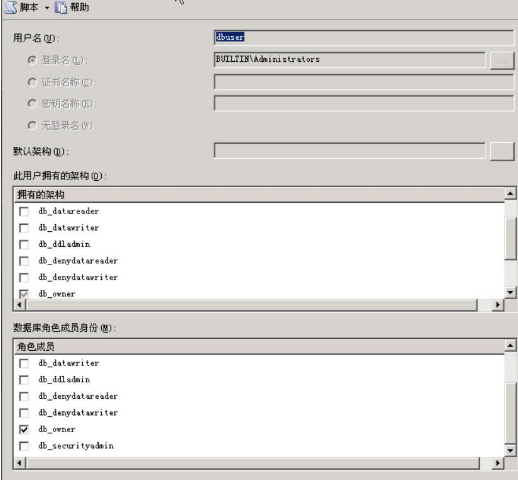Click the owned schemas scroll-right arrow
The width and height of the screenshot is (518, 480).
pos(498,305)
